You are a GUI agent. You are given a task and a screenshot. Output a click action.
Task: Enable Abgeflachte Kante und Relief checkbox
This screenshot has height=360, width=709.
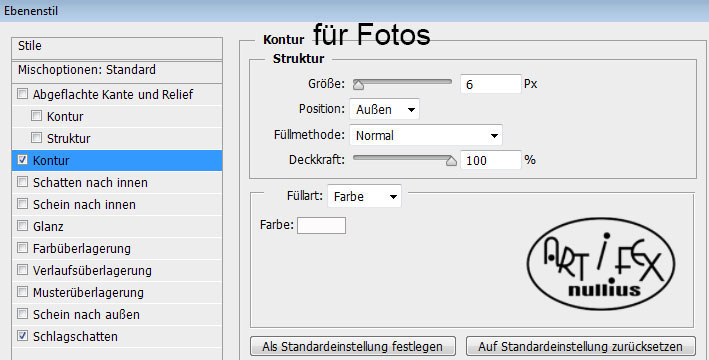point(22,94)
